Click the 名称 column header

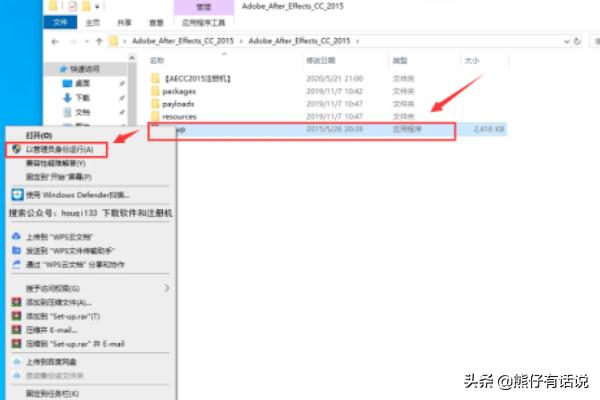tap(157, 60)
